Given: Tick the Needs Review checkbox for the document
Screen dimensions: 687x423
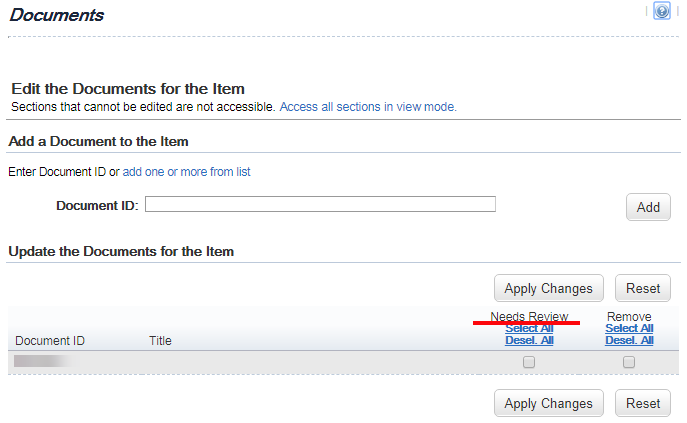Looking at the screenshot, I should pyautogui.click(x=529, y=362).
